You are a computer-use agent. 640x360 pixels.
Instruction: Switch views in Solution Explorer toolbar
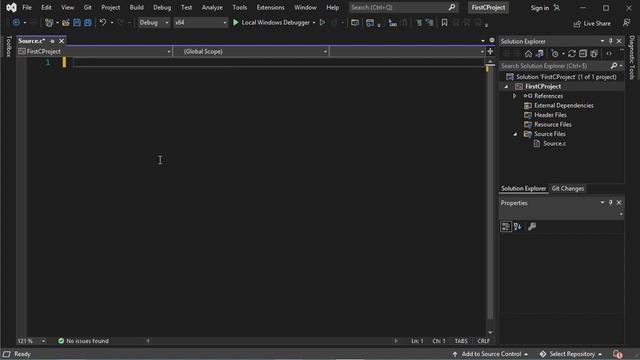[540, 54]
